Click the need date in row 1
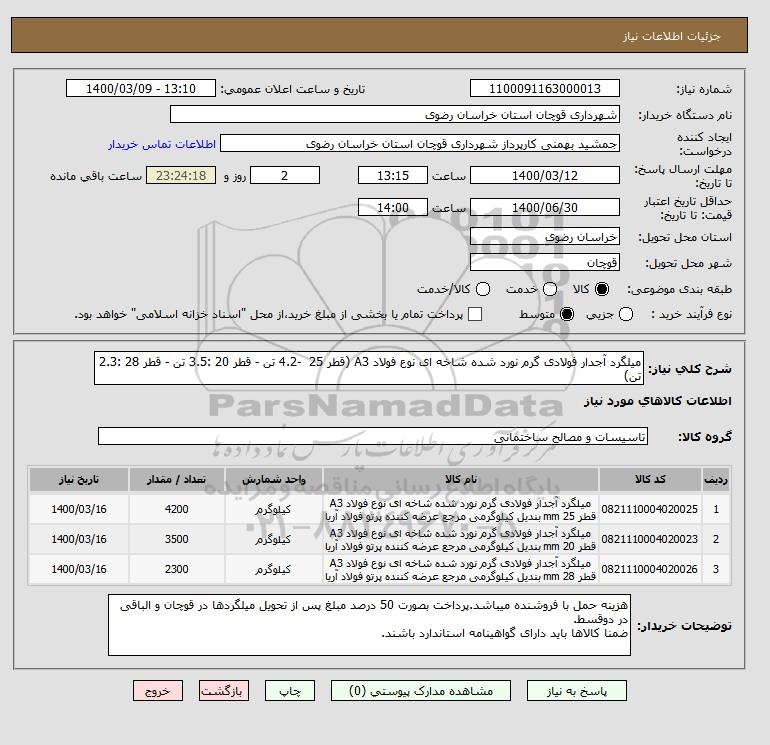This screenshot has width=770, height=745. coord(79,509)
